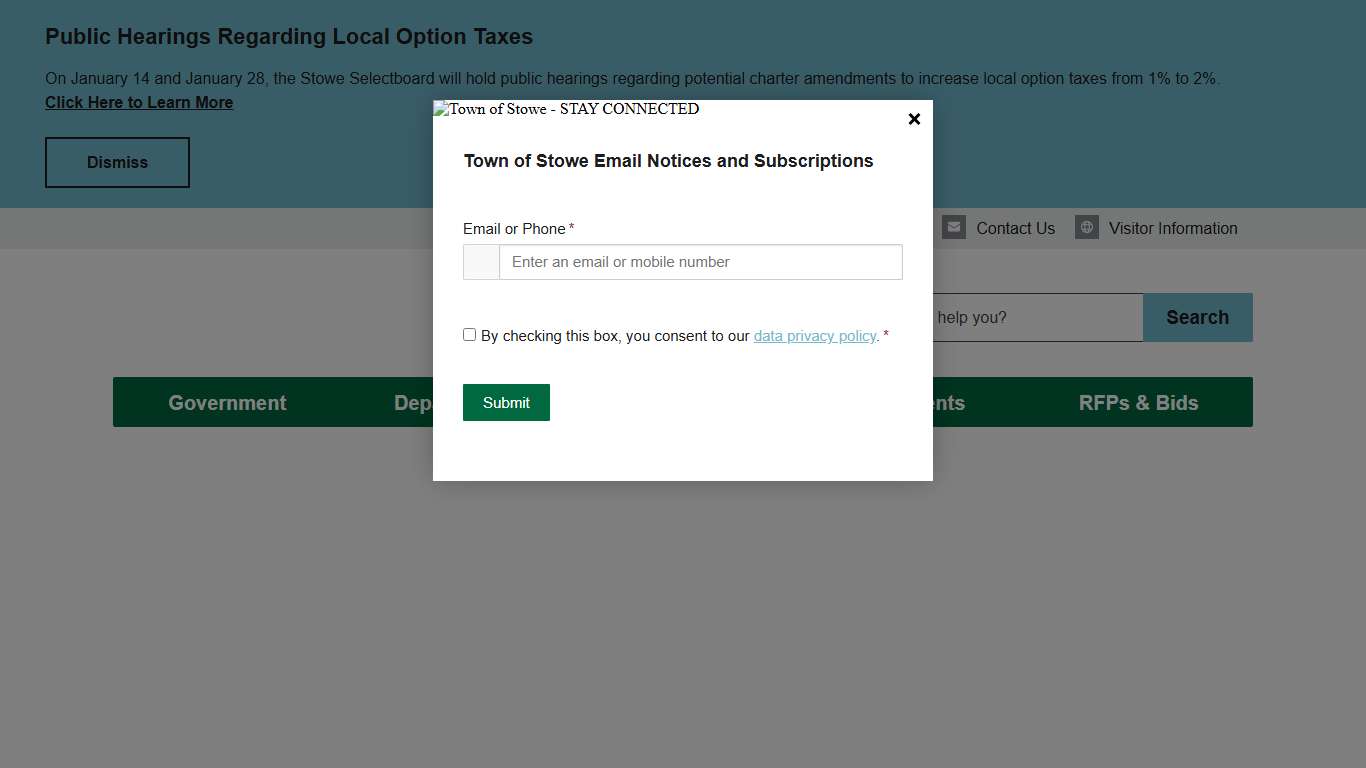This screenshot has height=768, width=1366.
Task: Click the 'Email or Phone' field label
Action: [x=514, y=229]
